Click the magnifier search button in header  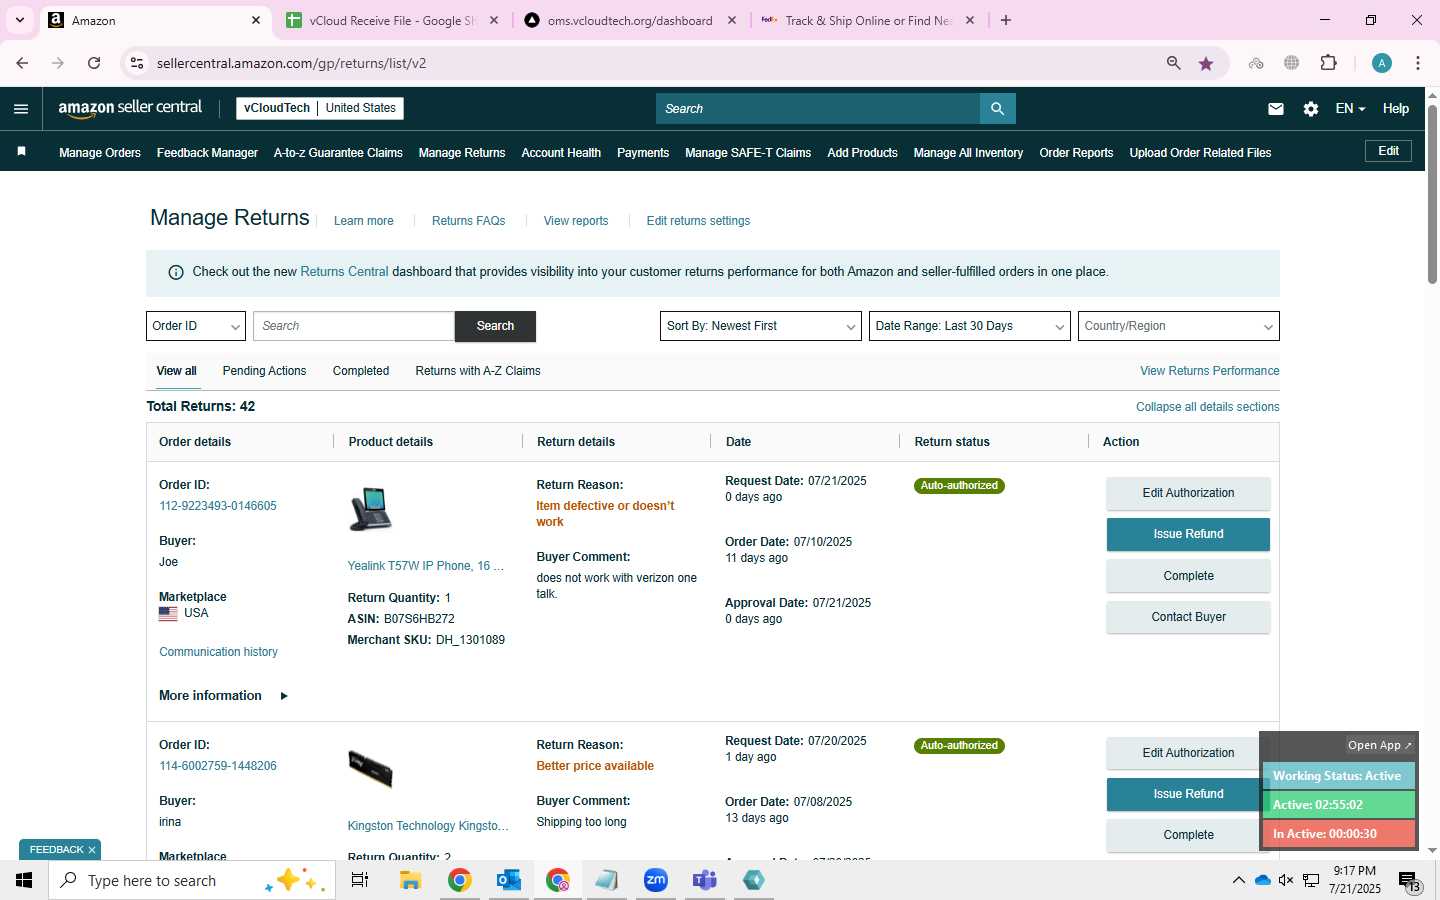(x=997, y=109)
